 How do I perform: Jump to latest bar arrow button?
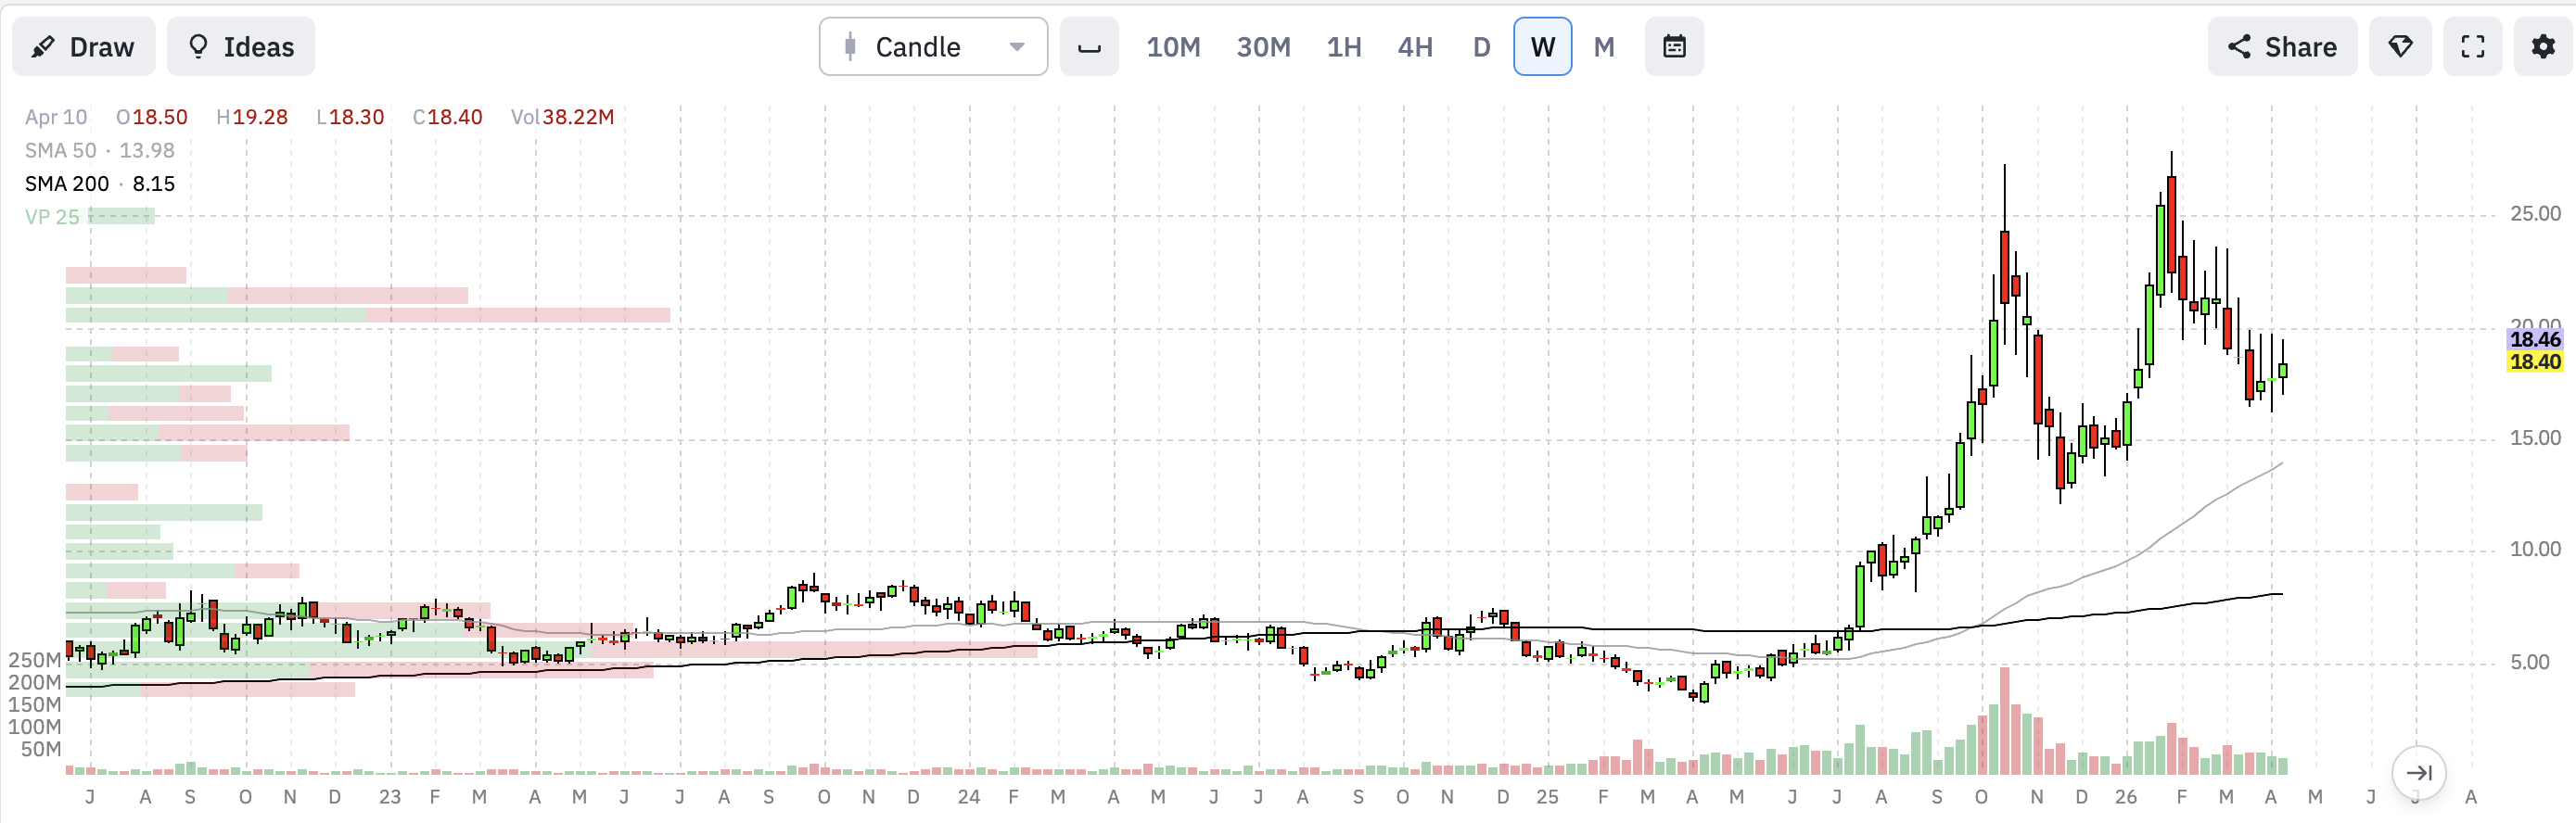[x=2418, y=772]
